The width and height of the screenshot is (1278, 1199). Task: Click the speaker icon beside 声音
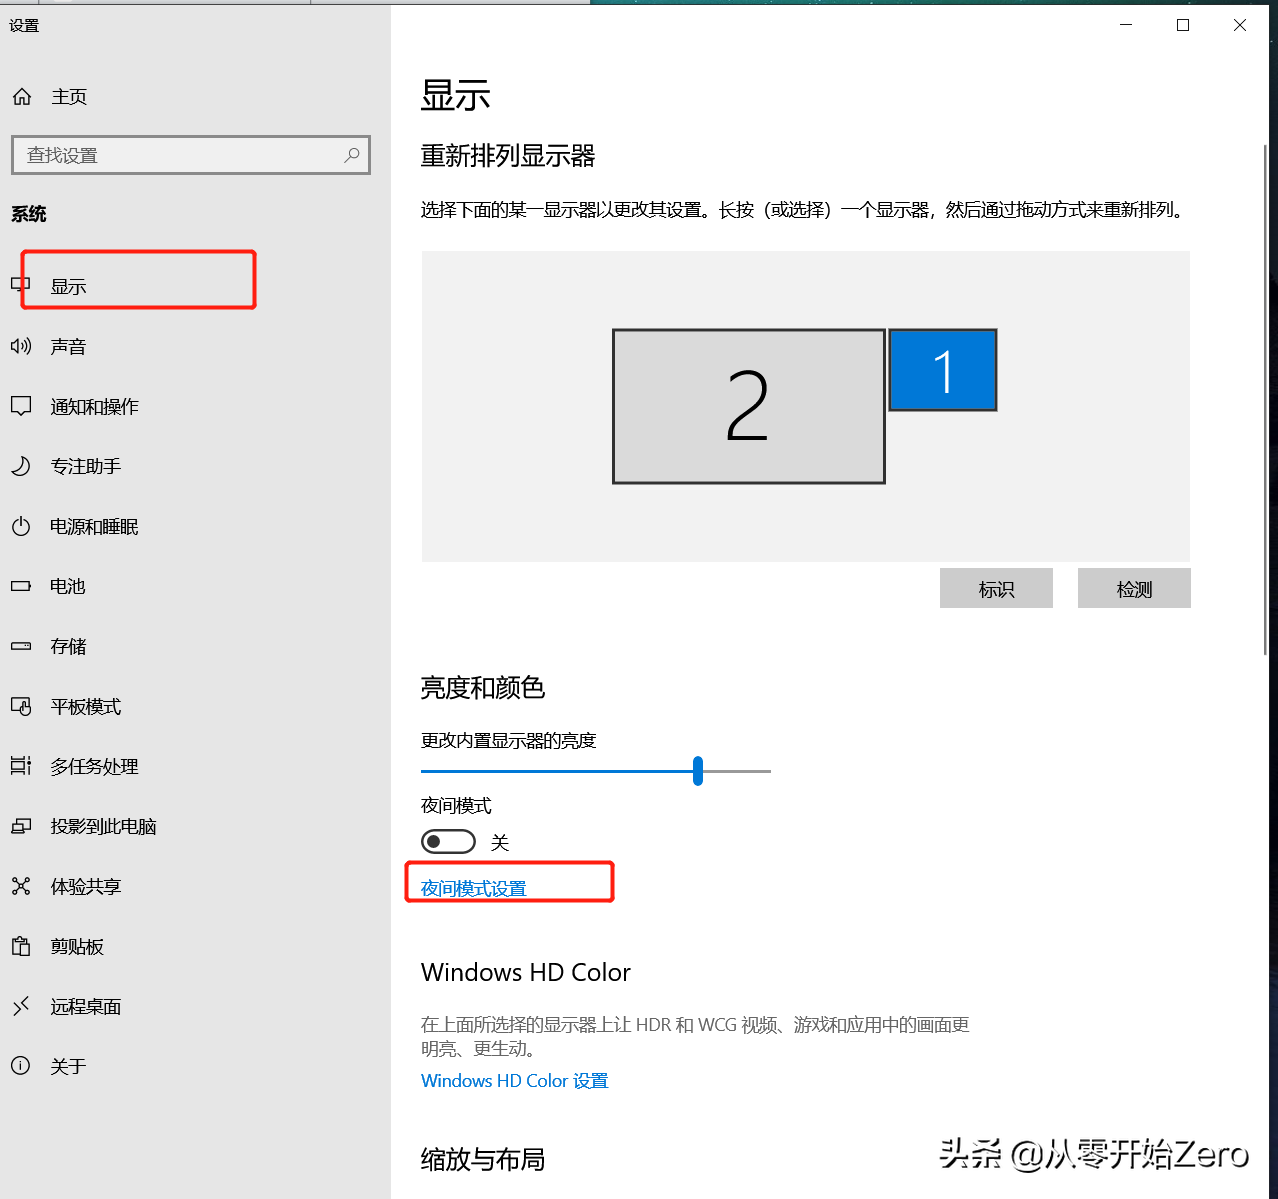[x=21, y=346]
